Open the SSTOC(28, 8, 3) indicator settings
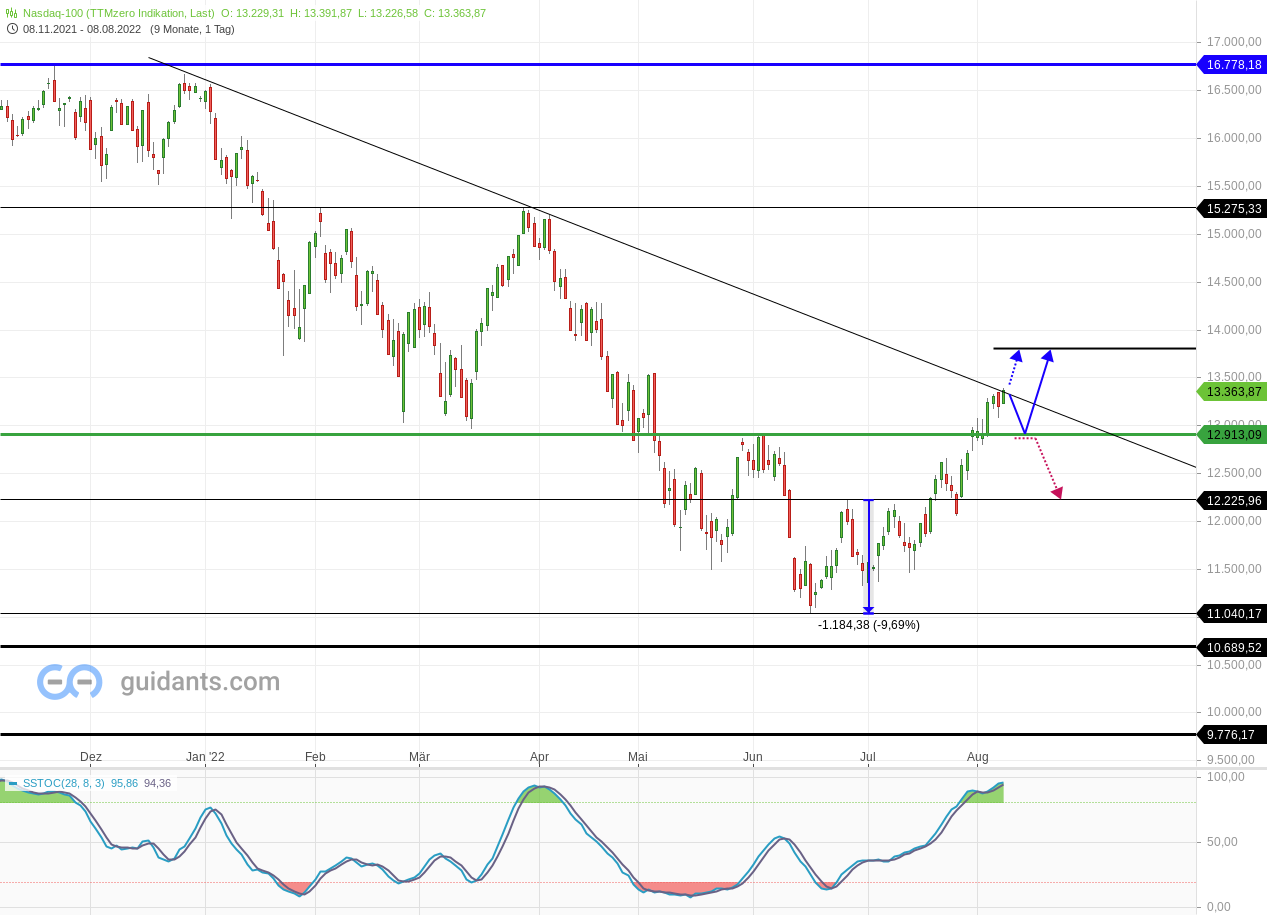1267x915 pixels. (x=64, y=783)
